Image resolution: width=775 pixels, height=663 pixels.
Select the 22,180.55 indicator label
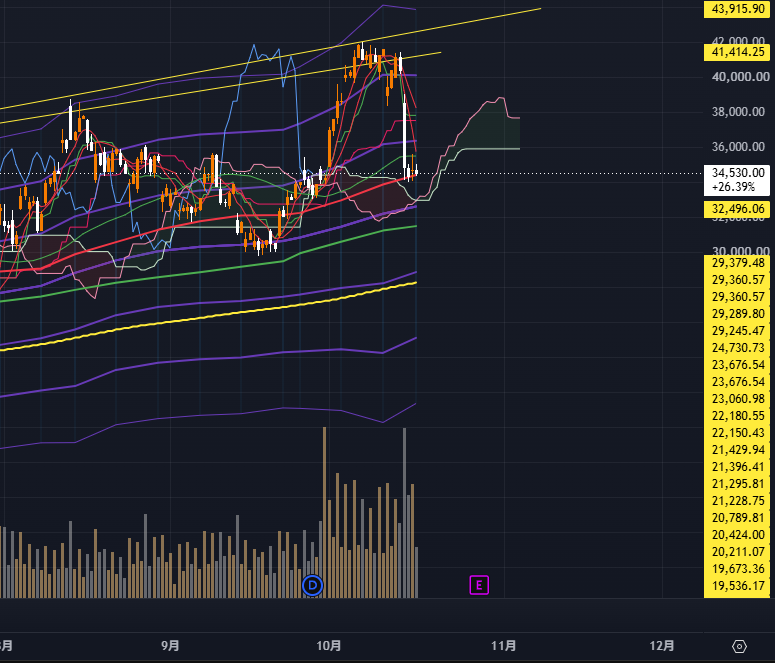click(x=736, y=416)
